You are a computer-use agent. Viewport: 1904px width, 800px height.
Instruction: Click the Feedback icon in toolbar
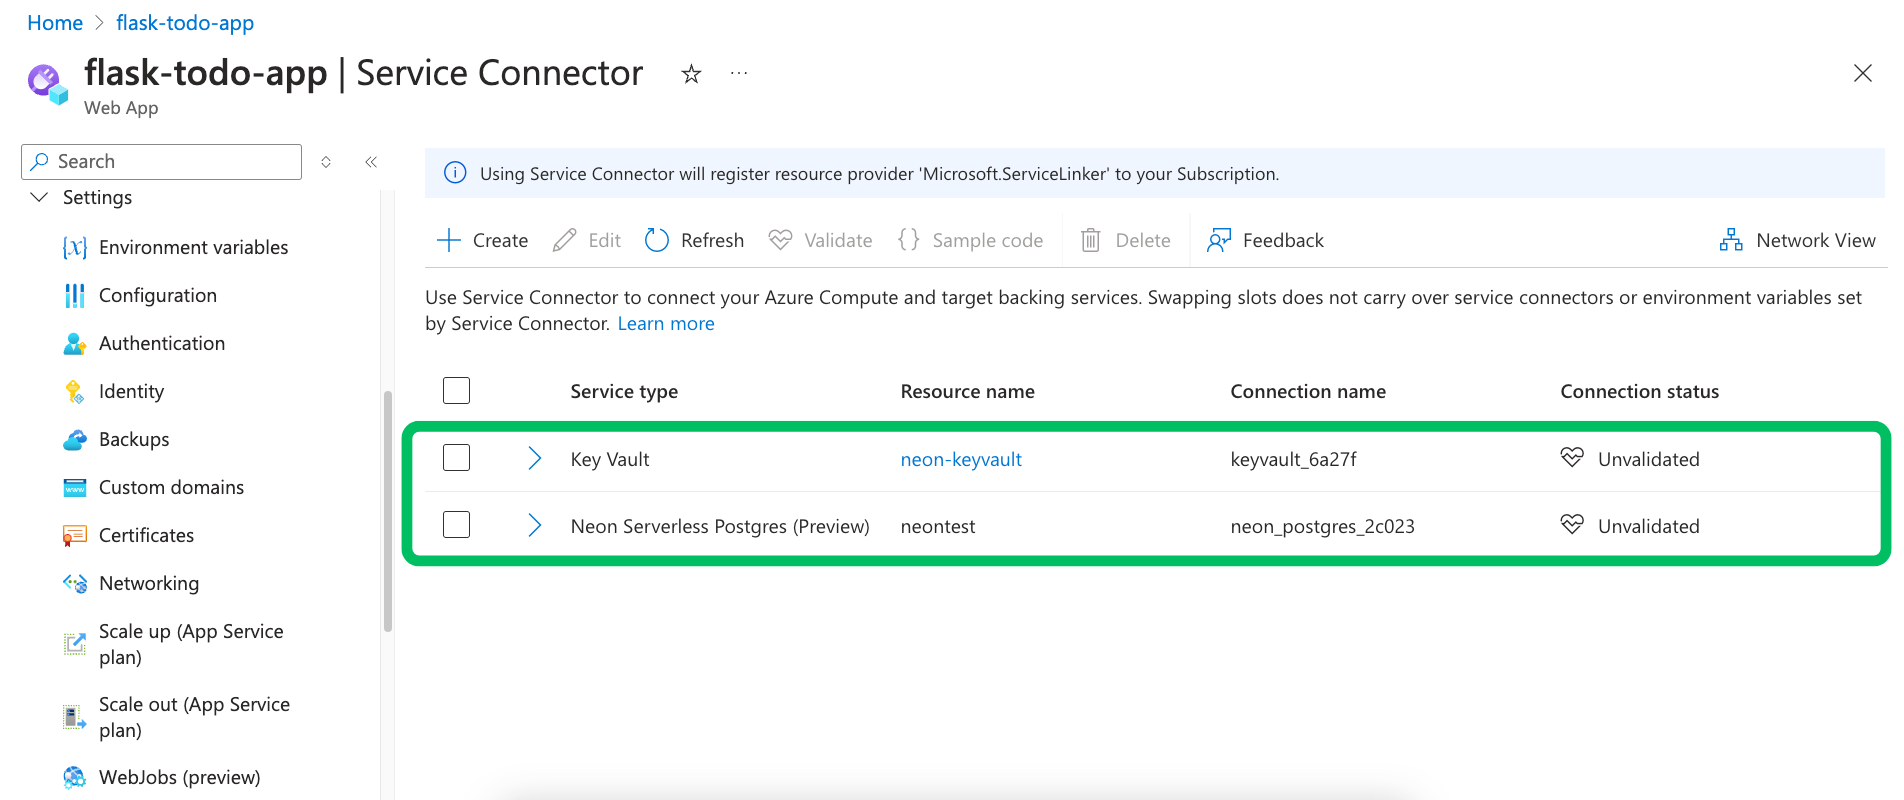1219,240
